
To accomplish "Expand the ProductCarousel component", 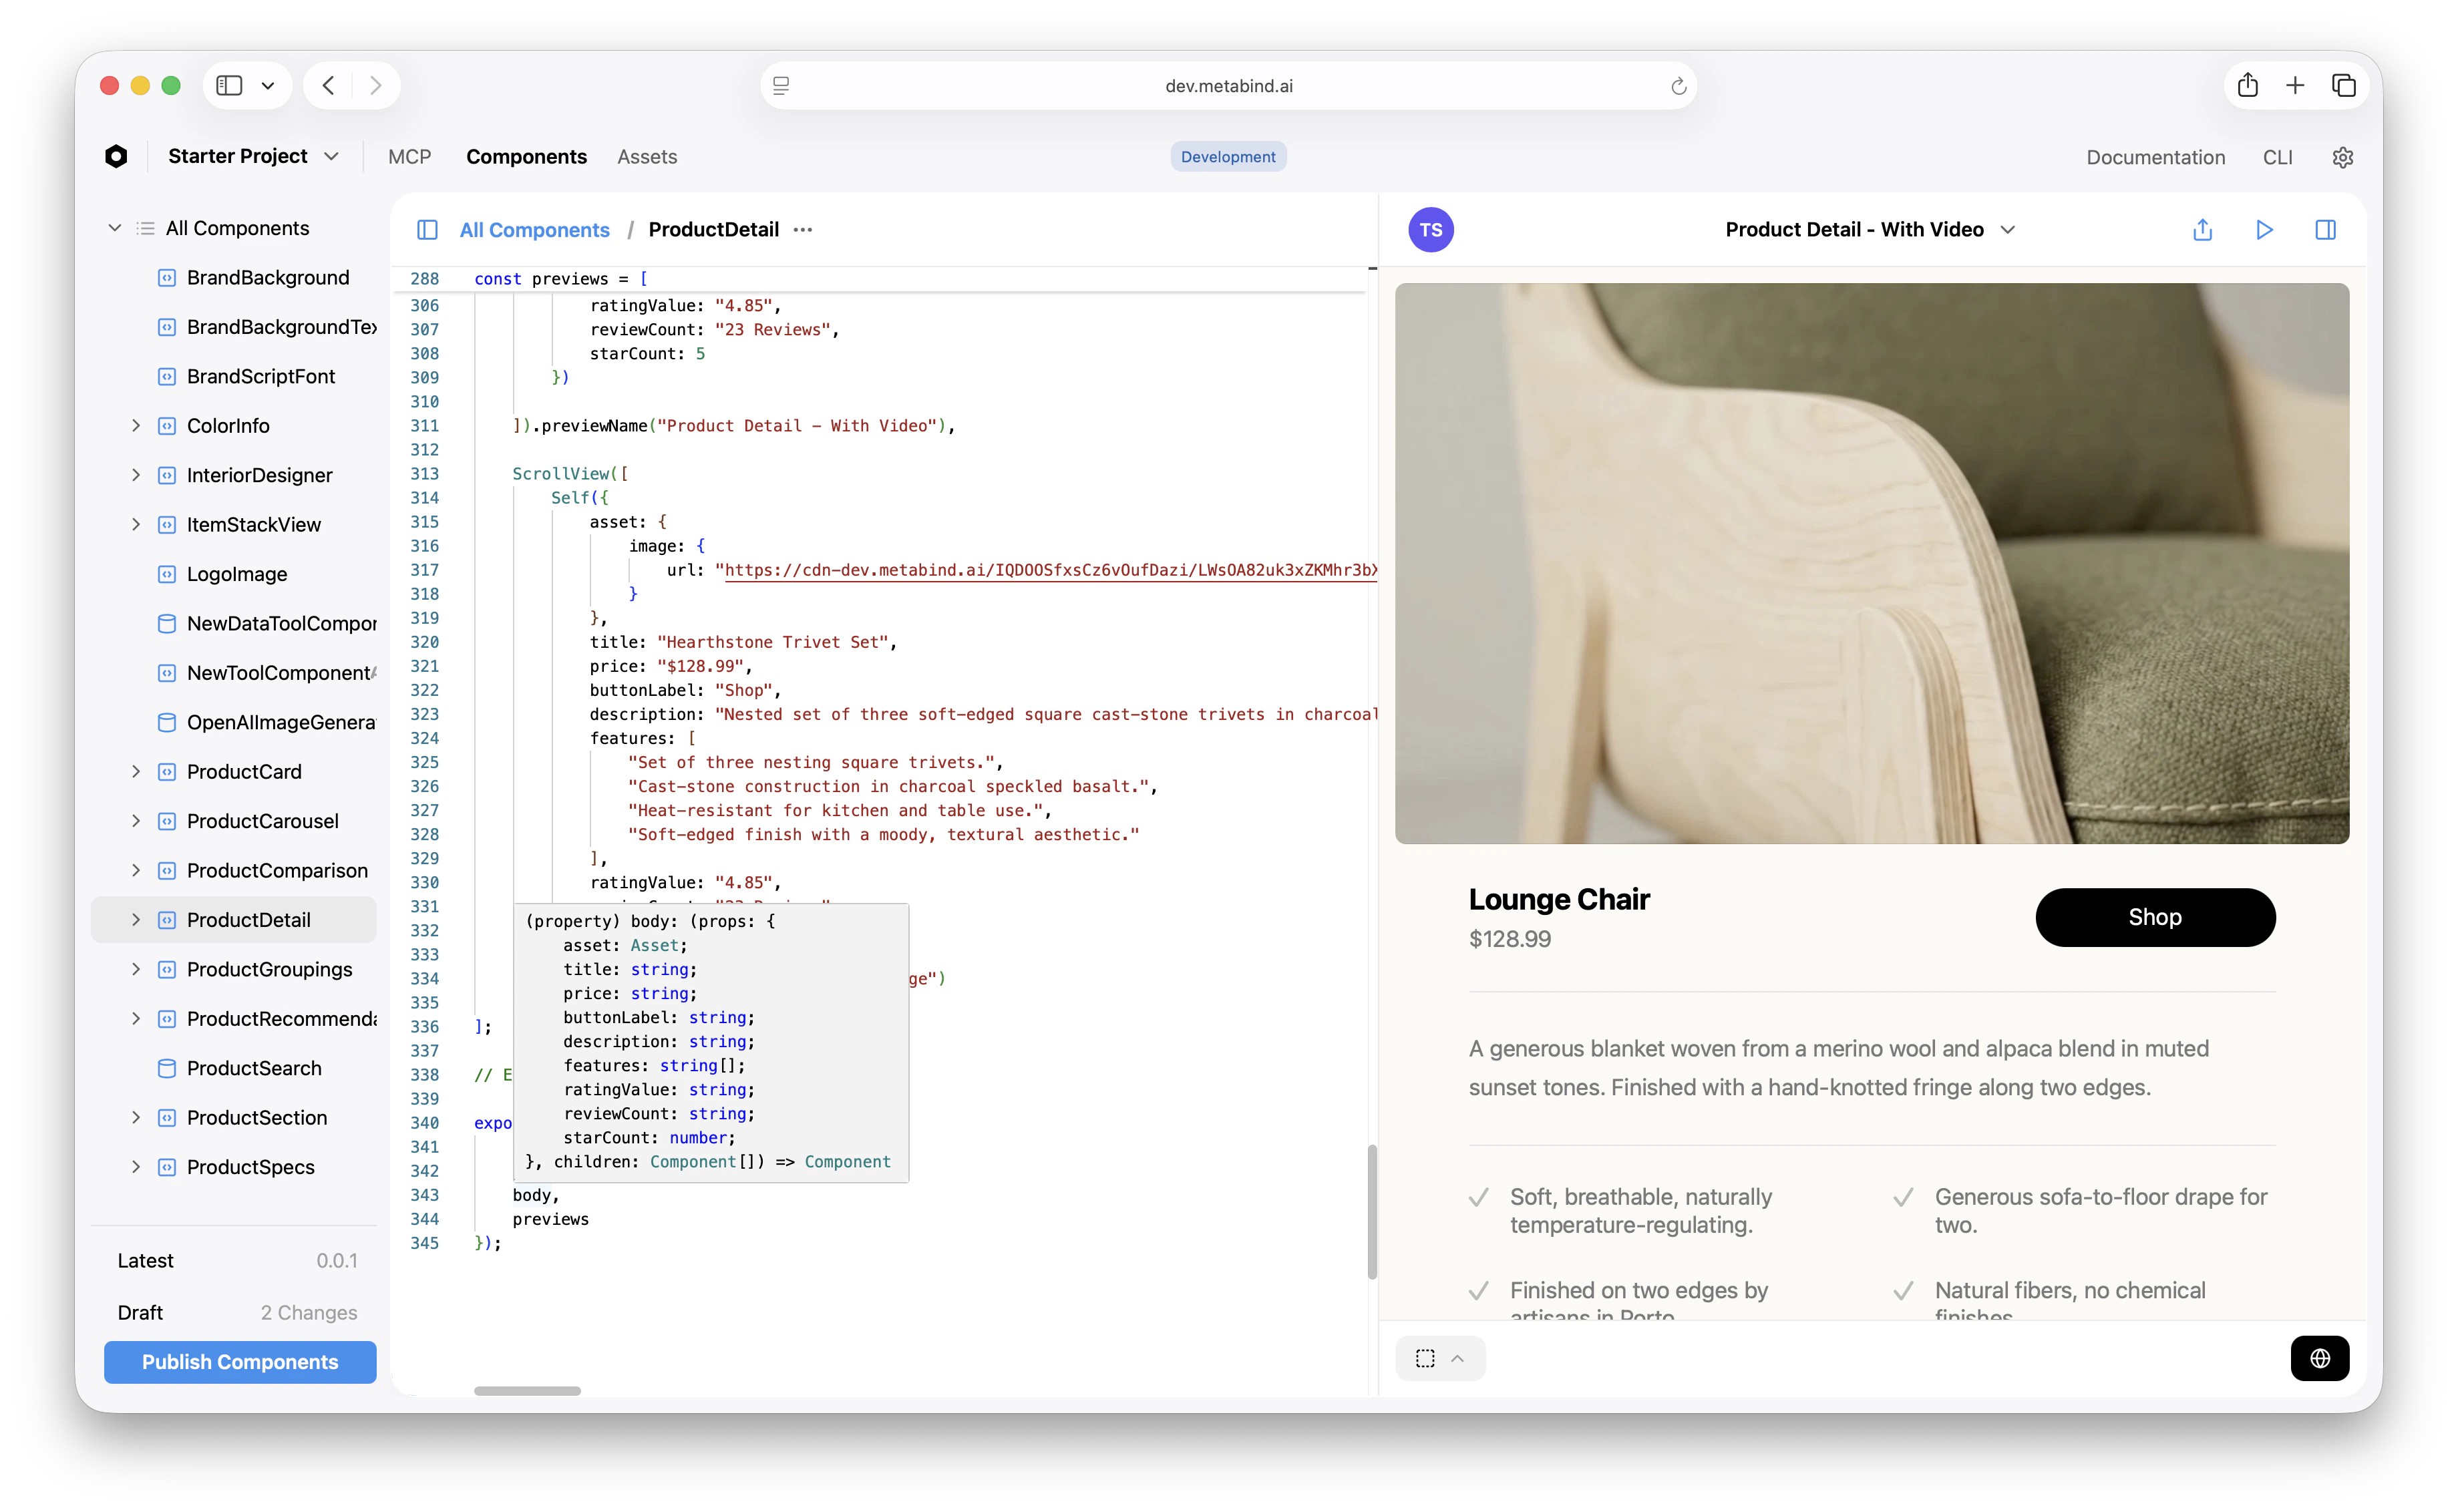I will [x=136, y=821].
